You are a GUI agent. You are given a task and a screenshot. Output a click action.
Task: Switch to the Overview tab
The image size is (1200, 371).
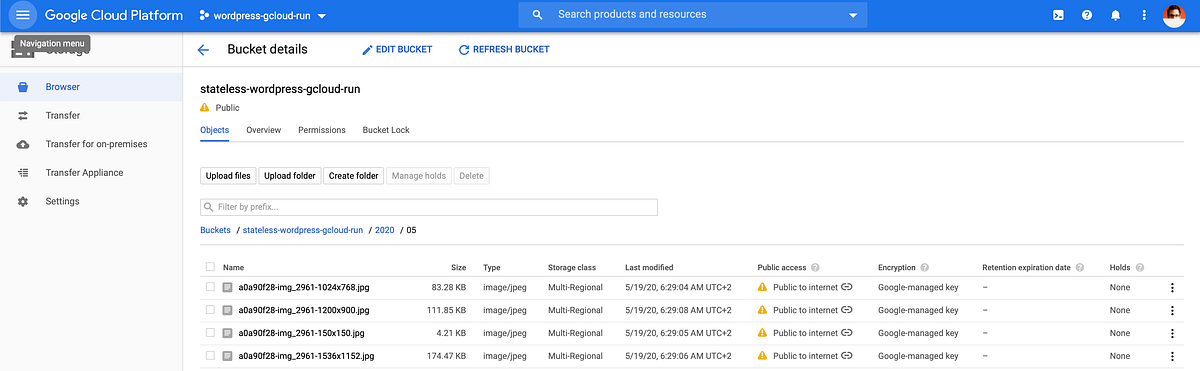[x=264, y=130]
